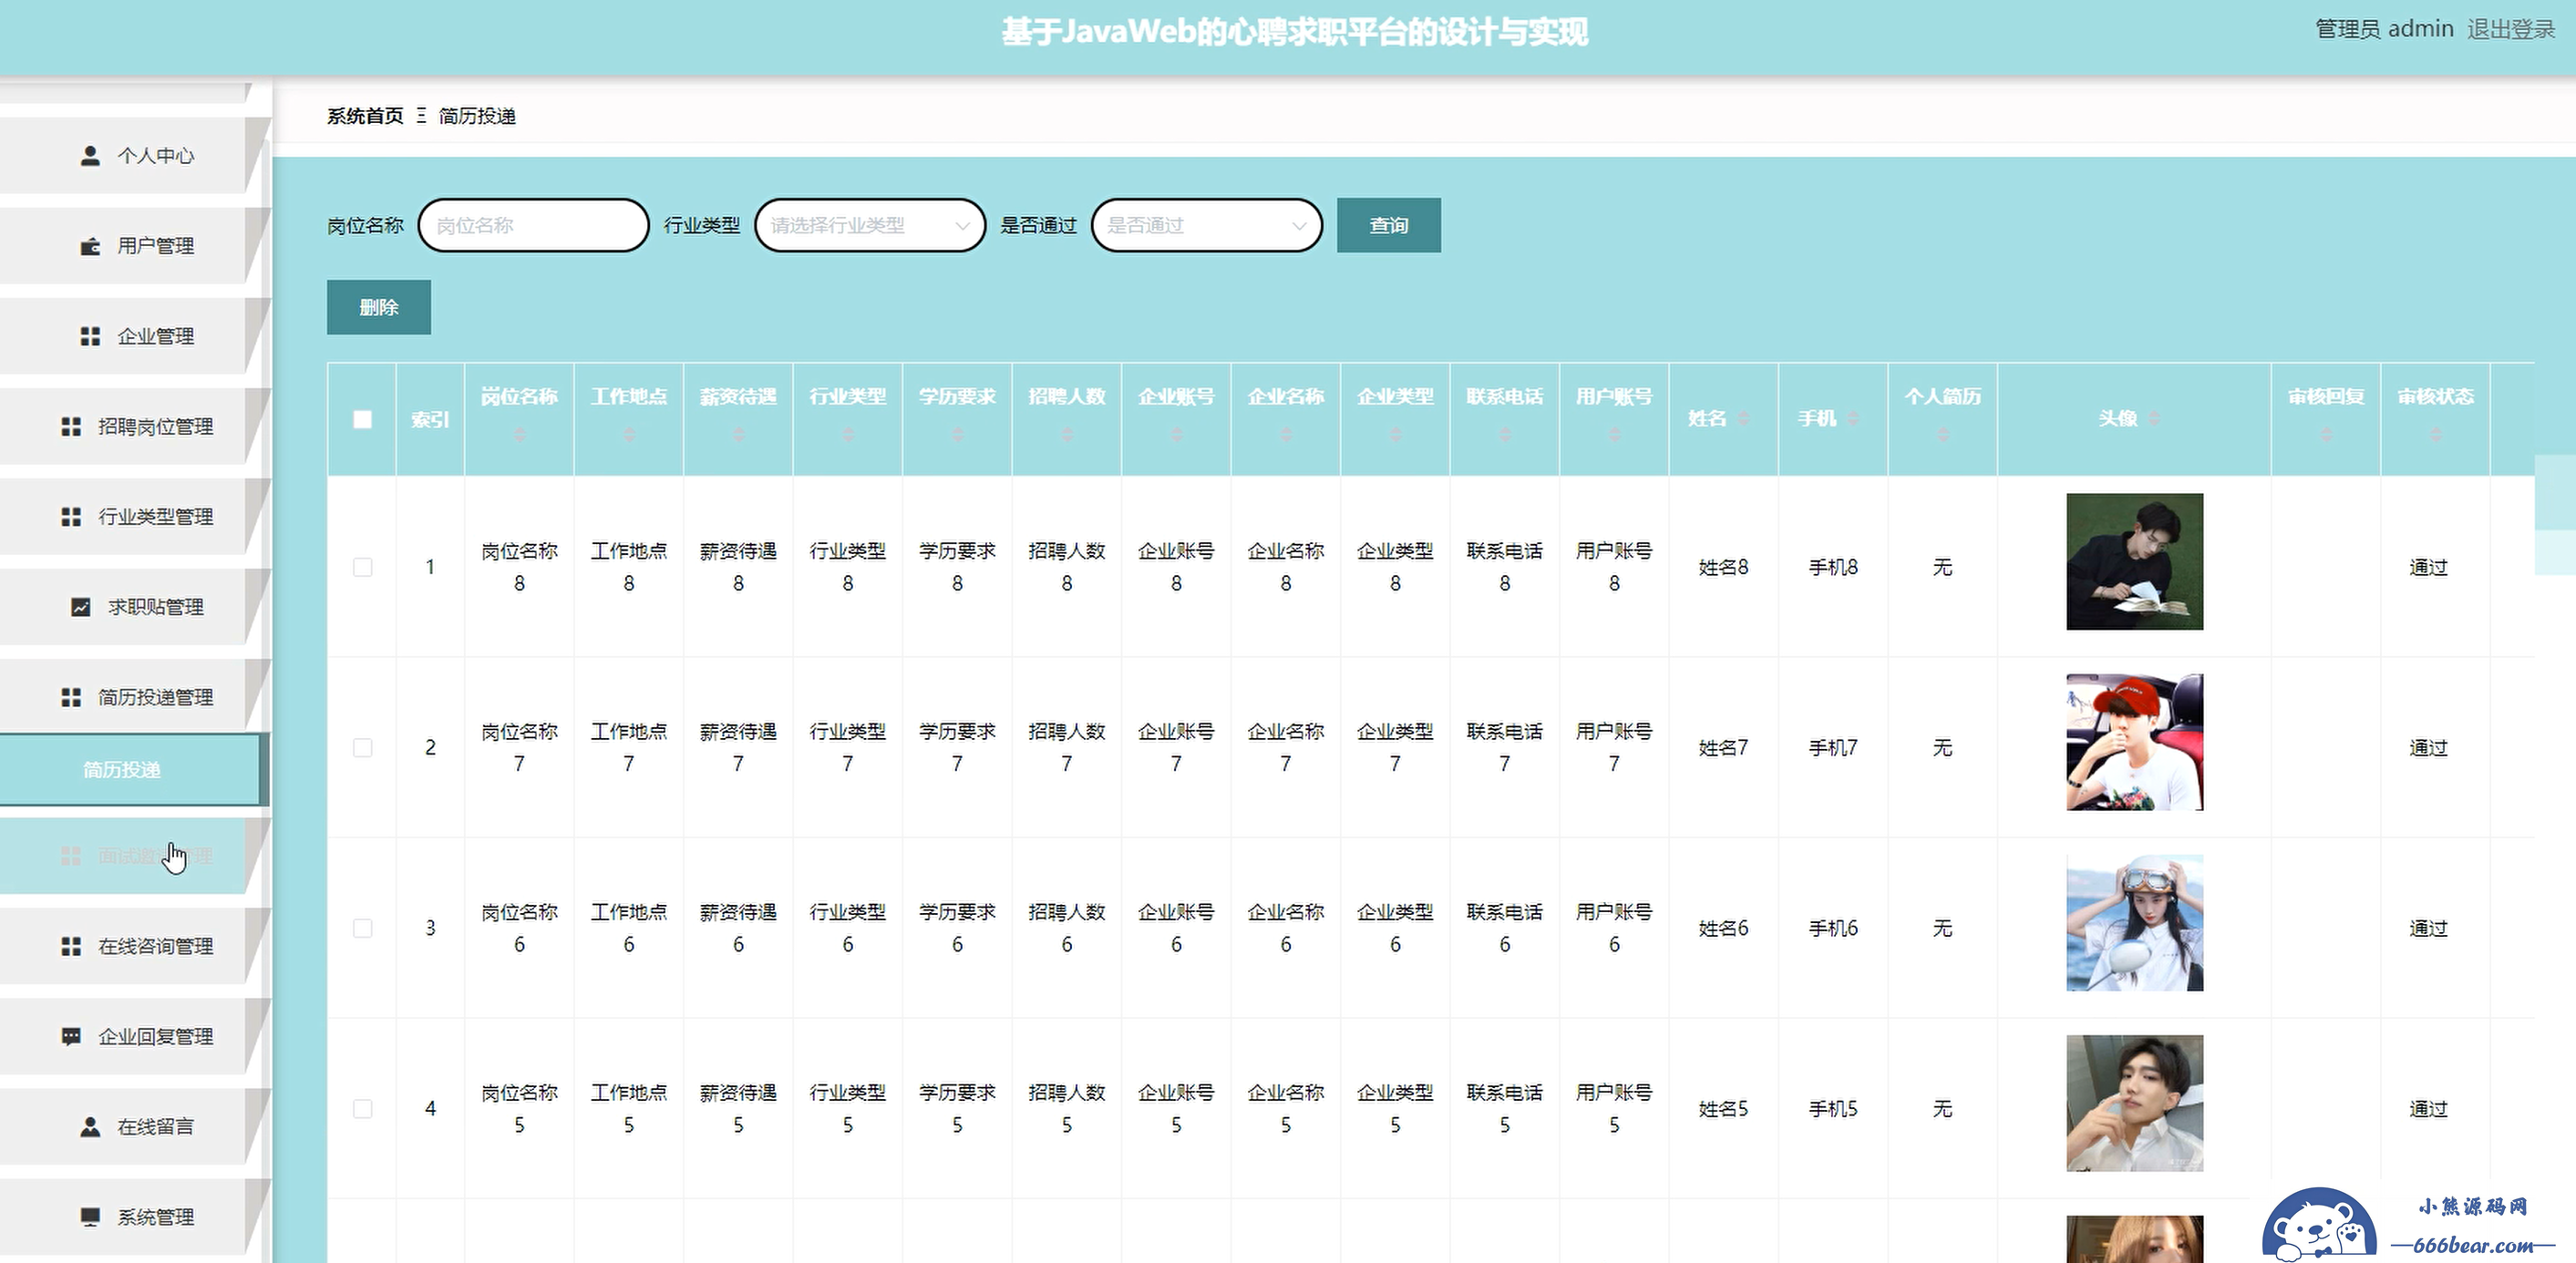Check the checkbox for row index 3

(362, 928)
